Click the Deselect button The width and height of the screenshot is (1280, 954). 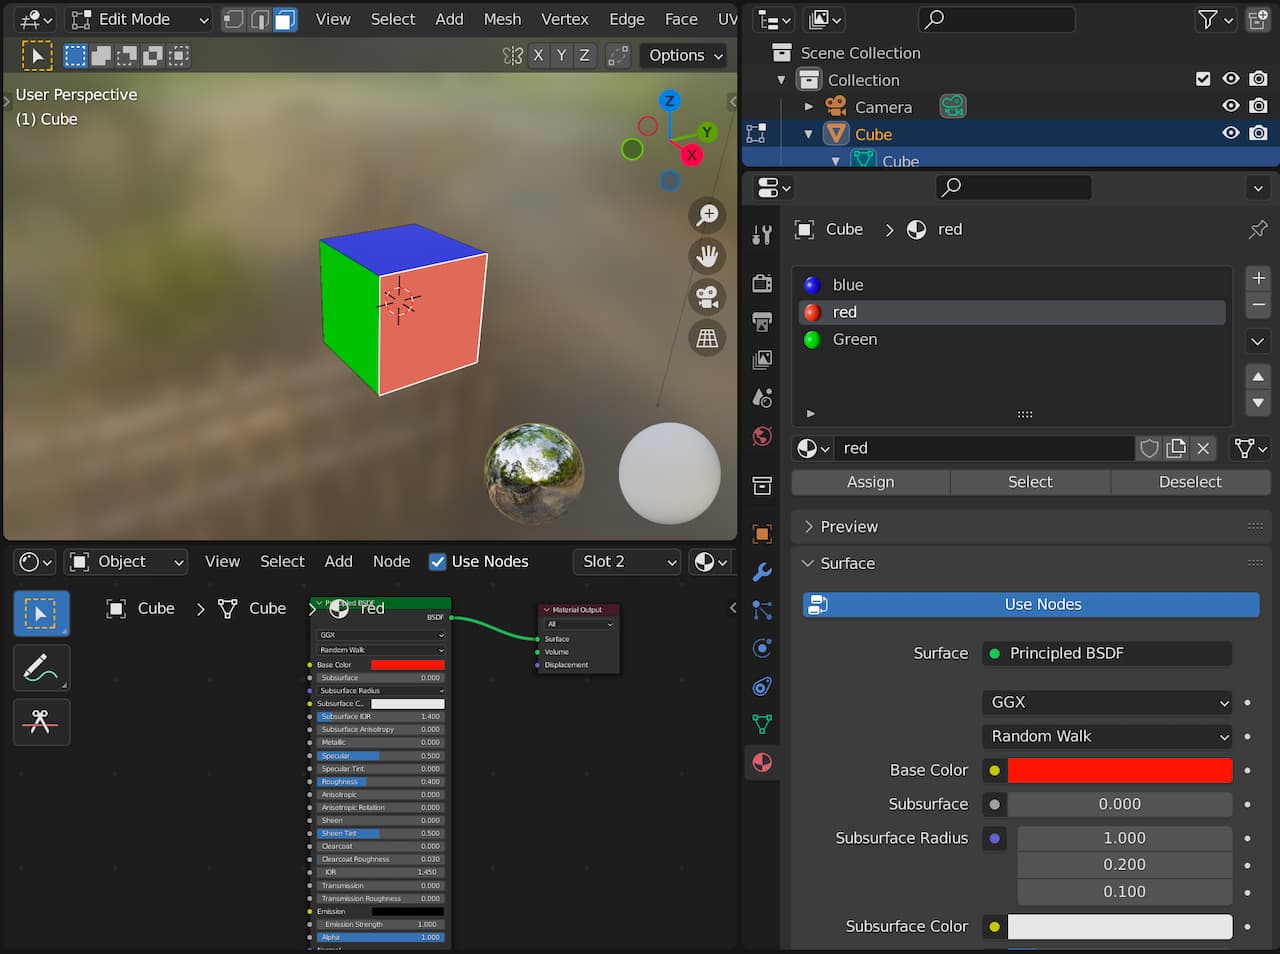tap(1189, 482)
